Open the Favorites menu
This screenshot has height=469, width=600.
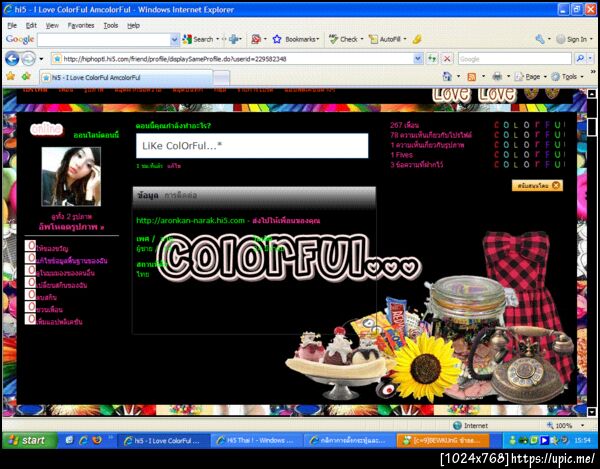81,25
